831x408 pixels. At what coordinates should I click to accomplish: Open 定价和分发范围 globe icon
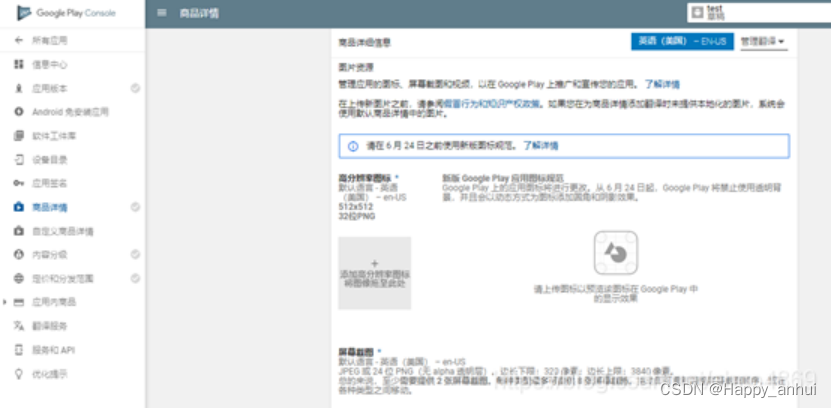click(x=19, y=279)
